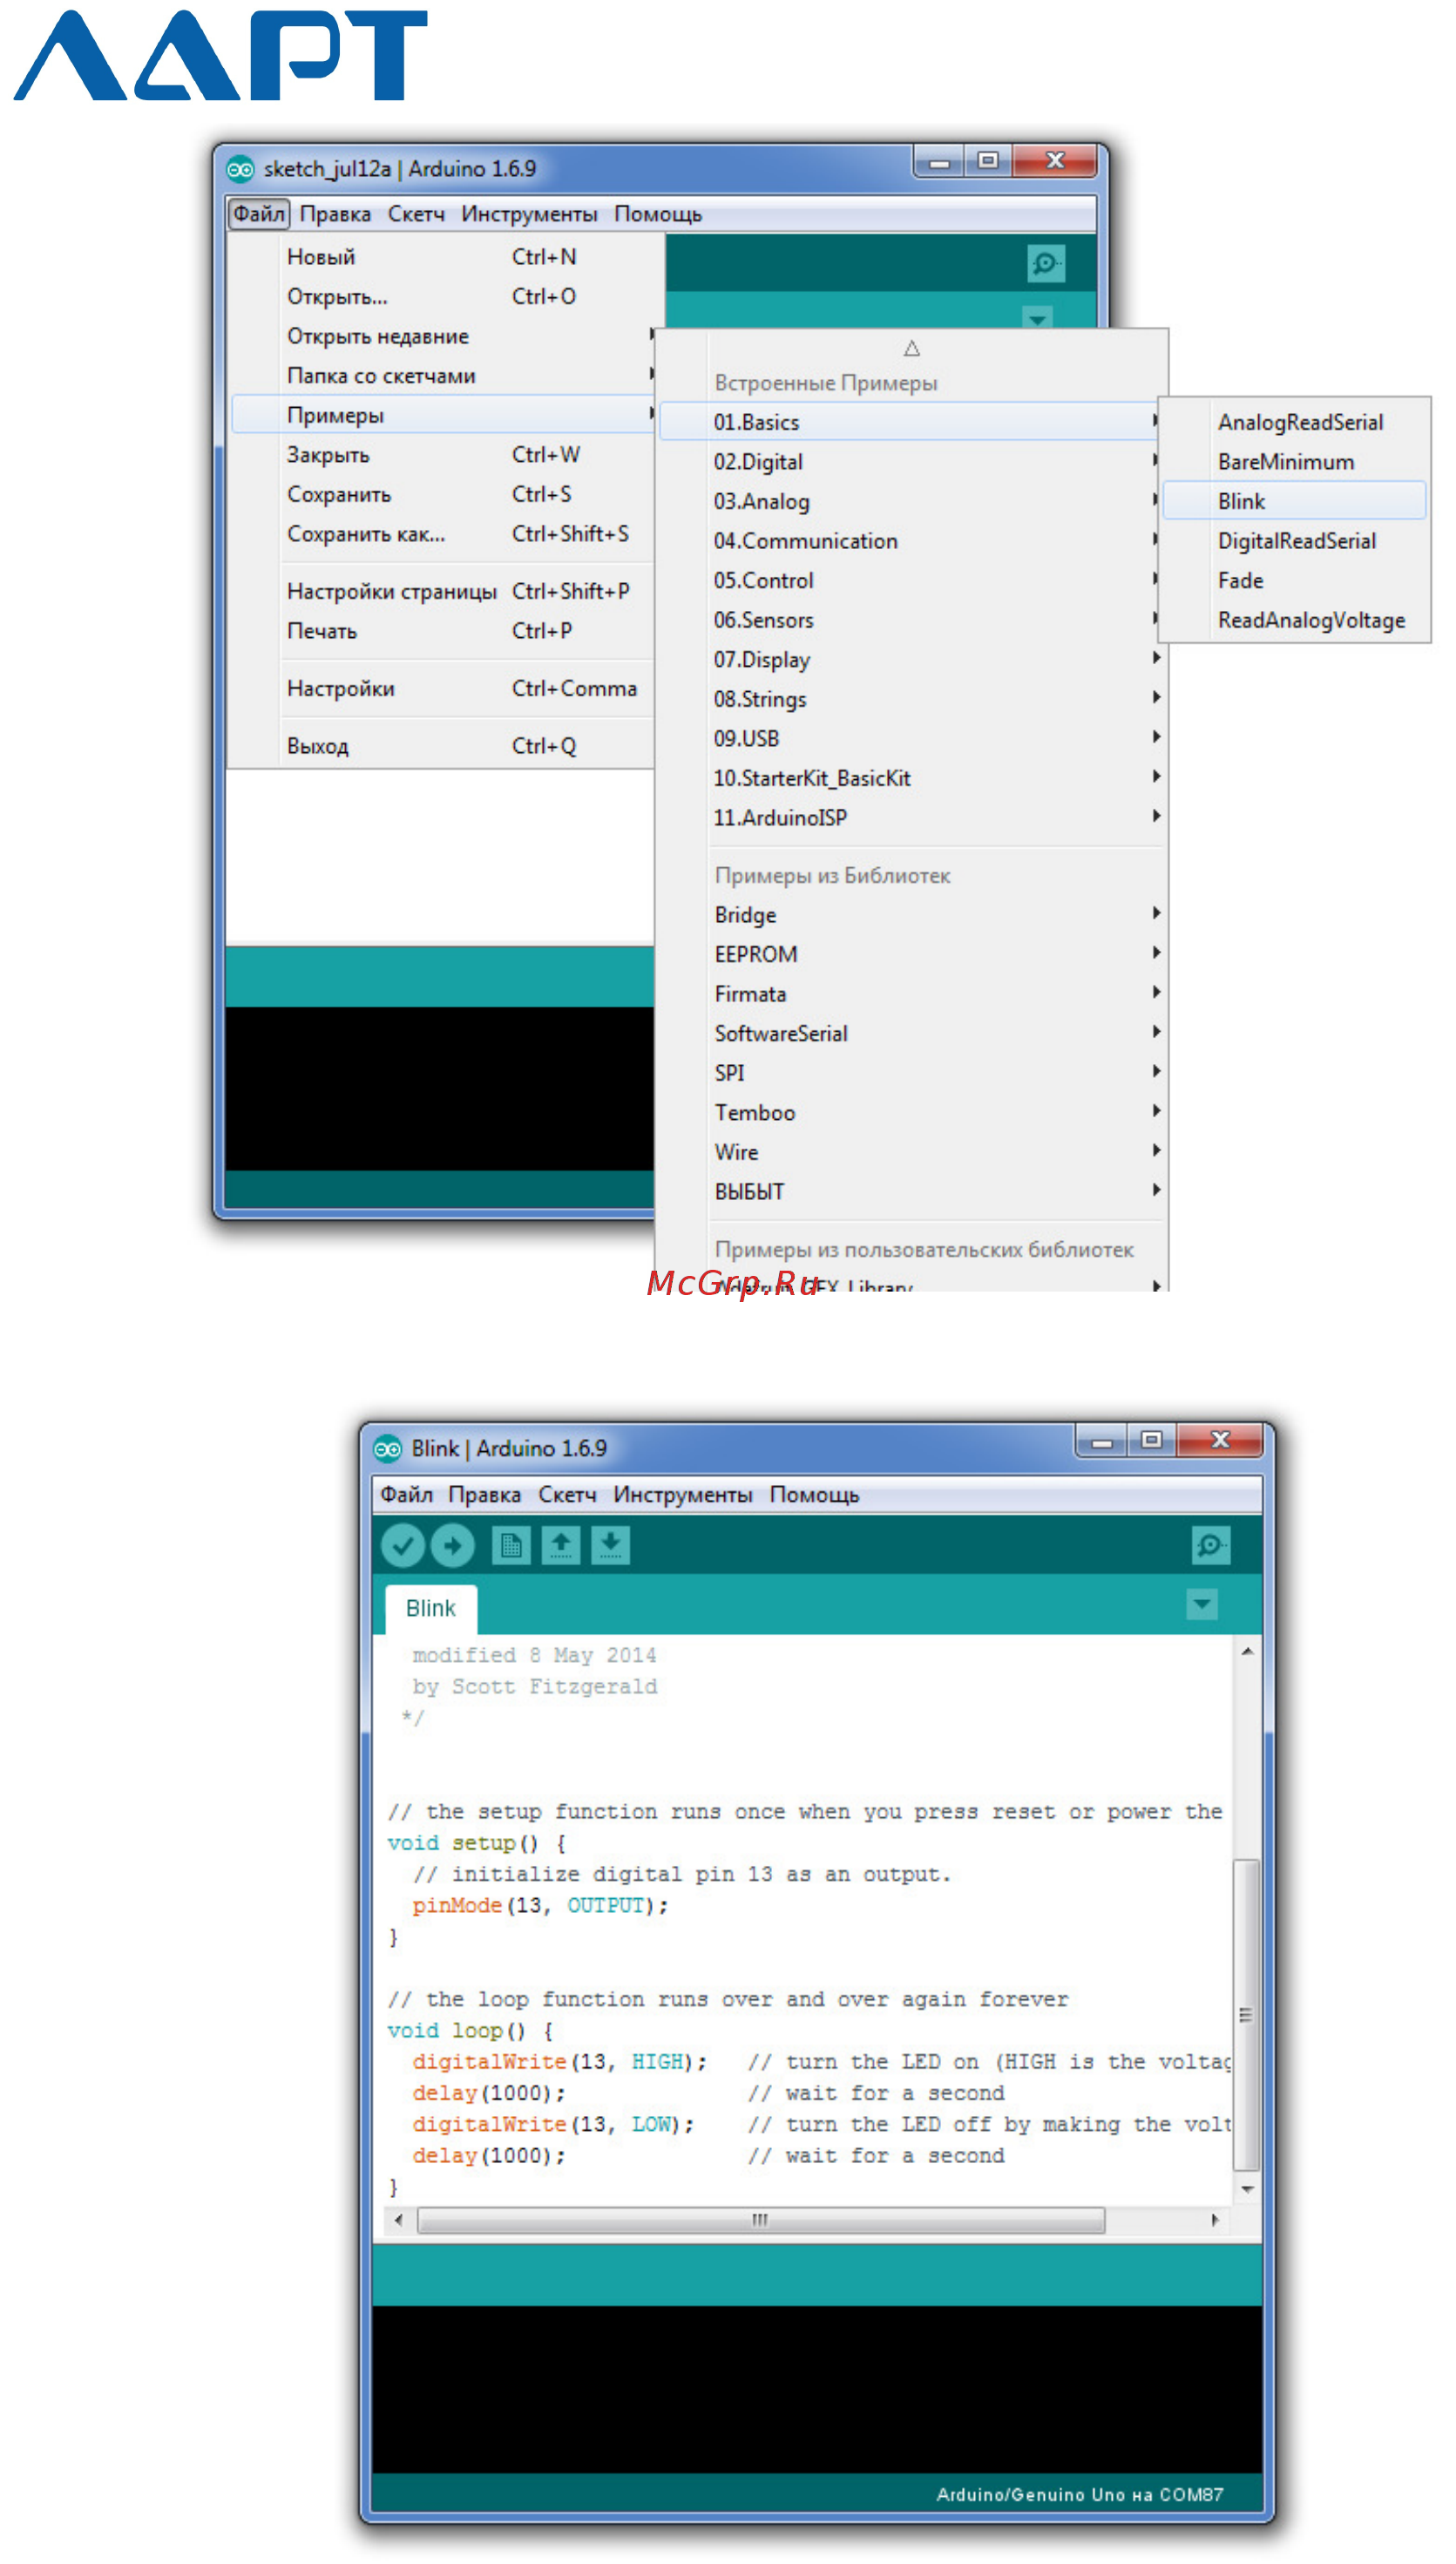This screenshot has height=2564, width=1456.
Task: Expand ВЫБЫТ examples submenu
Action: click(x=912, y=1191)
